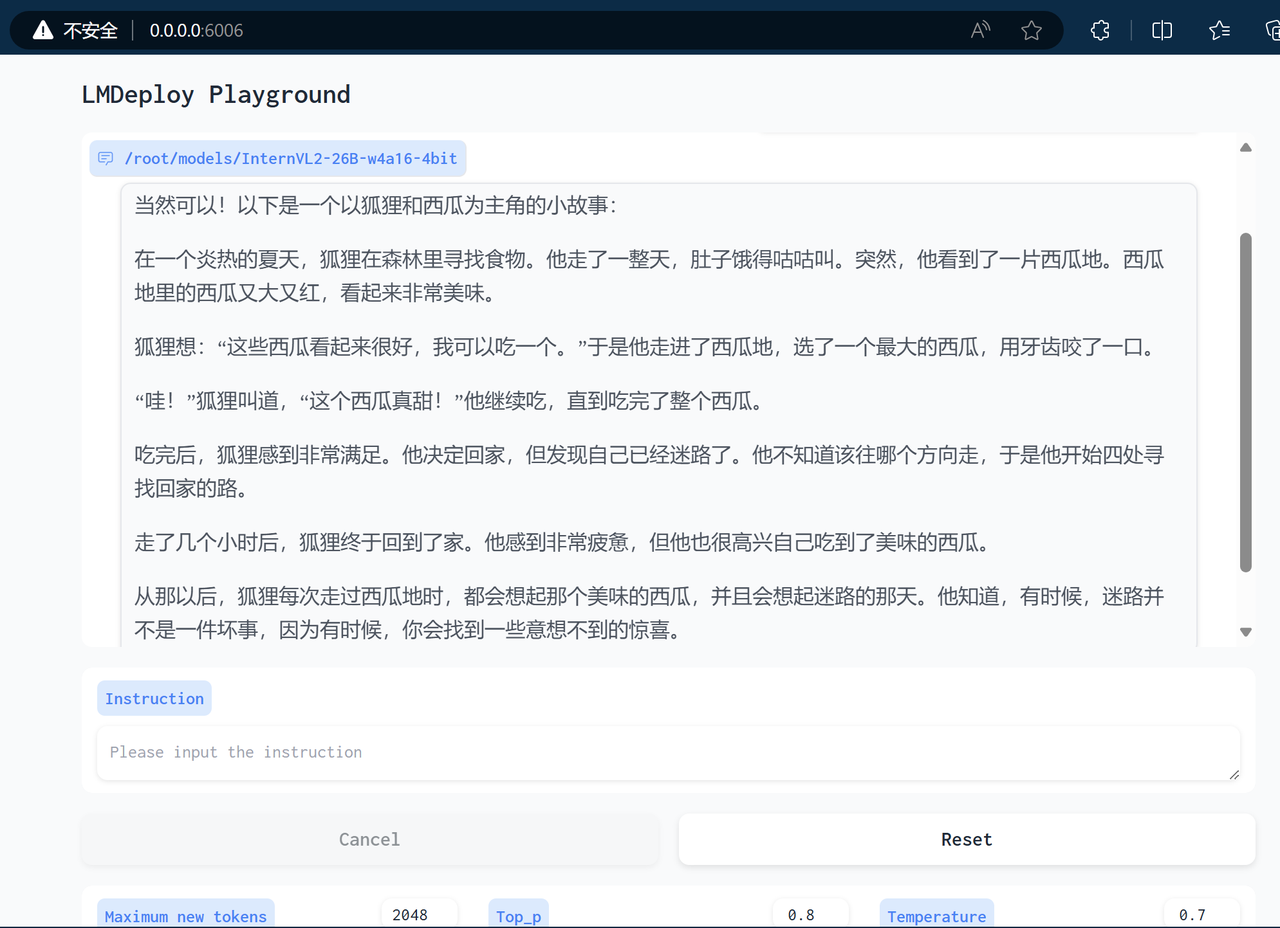This screenshot has height=928, width=1280.
Task: Click the Temperature label
Action: point(937,916)
